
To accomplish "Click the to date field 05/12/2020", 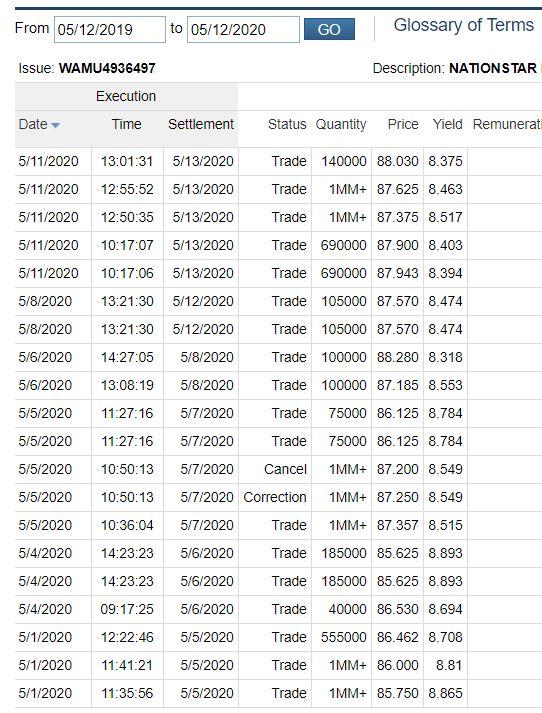I will click(x=243, y=30).
